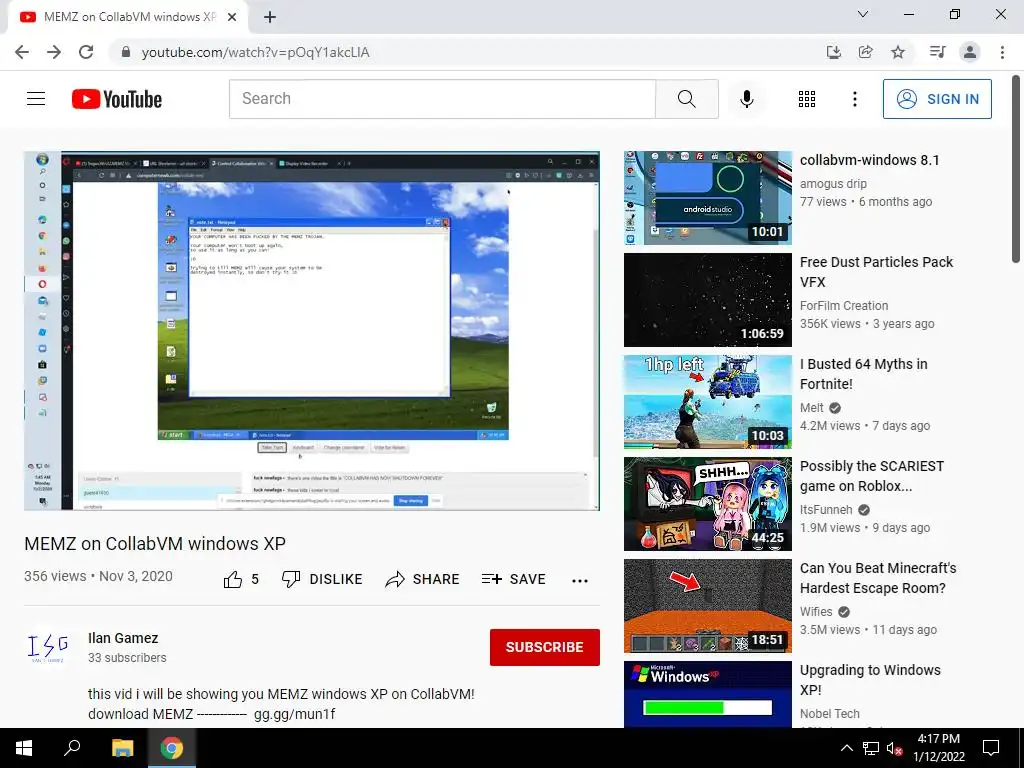Open Free Dust Particles Pack thumbnail
This screenshot has height=768, width=1024.
pos(707,300)
